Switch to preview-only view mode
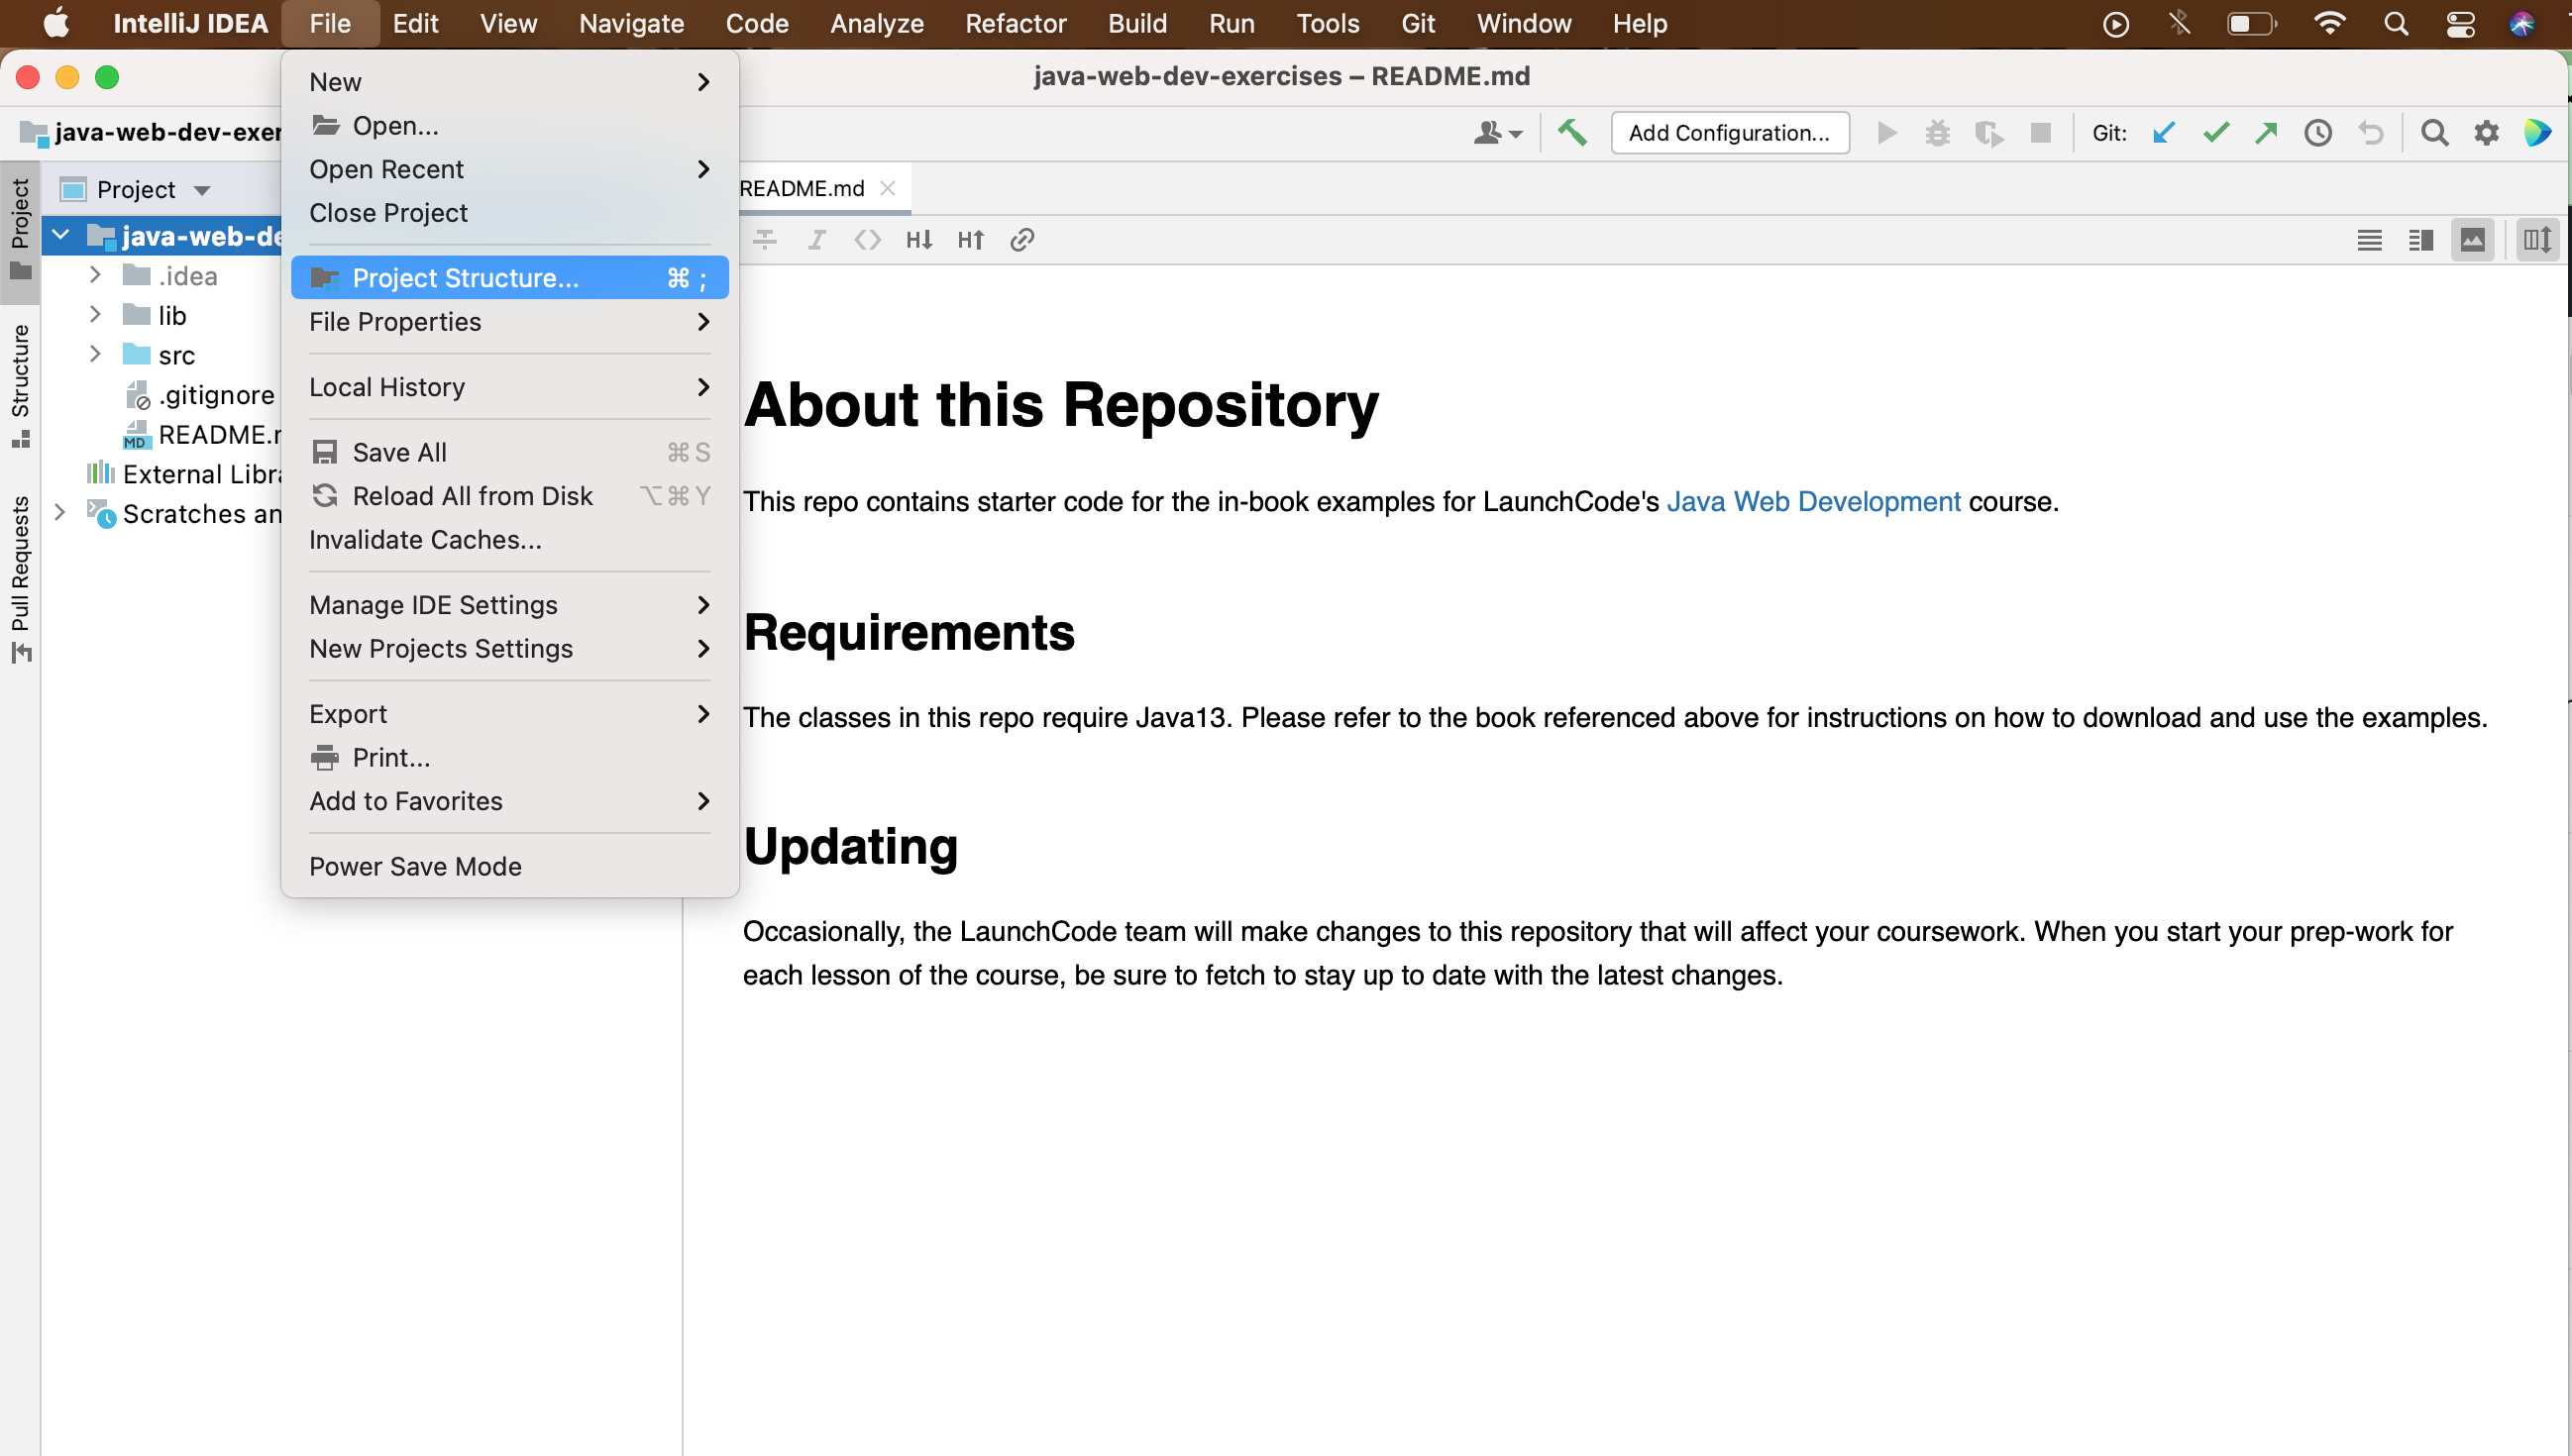 pyautogui.click(x=2472, y=240)
